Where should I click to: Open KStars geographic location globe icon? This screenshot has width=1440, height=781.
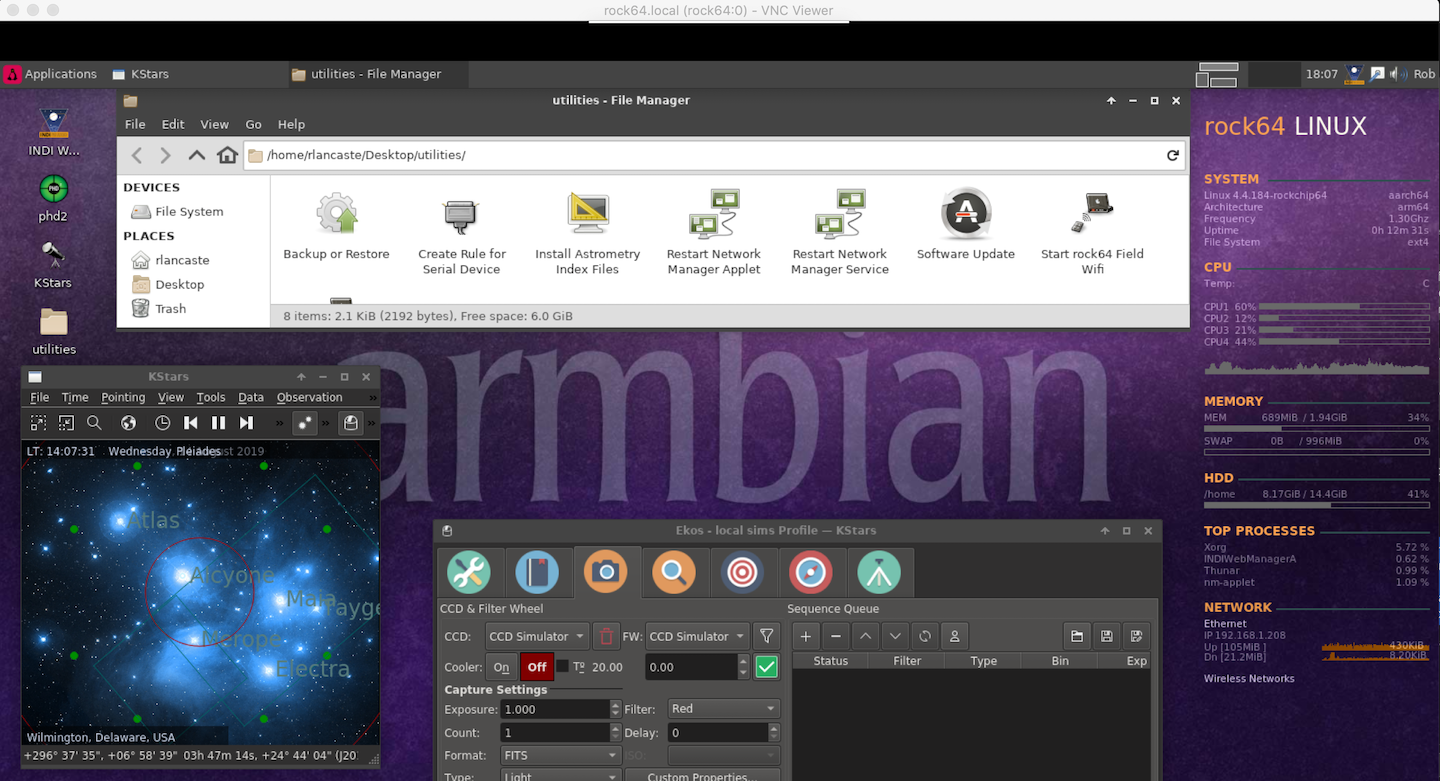[128, 423]
